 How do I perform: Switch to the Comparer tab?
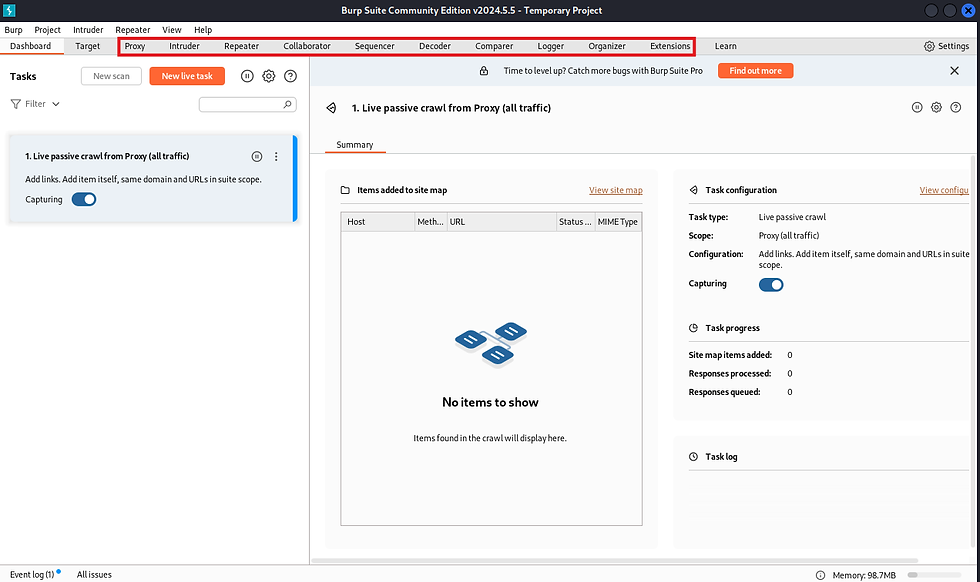click(494, 46)
